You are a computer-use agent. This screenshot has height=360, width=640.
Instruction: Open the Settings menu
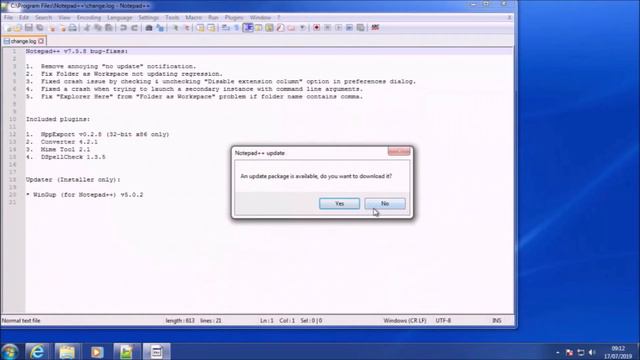149,18
